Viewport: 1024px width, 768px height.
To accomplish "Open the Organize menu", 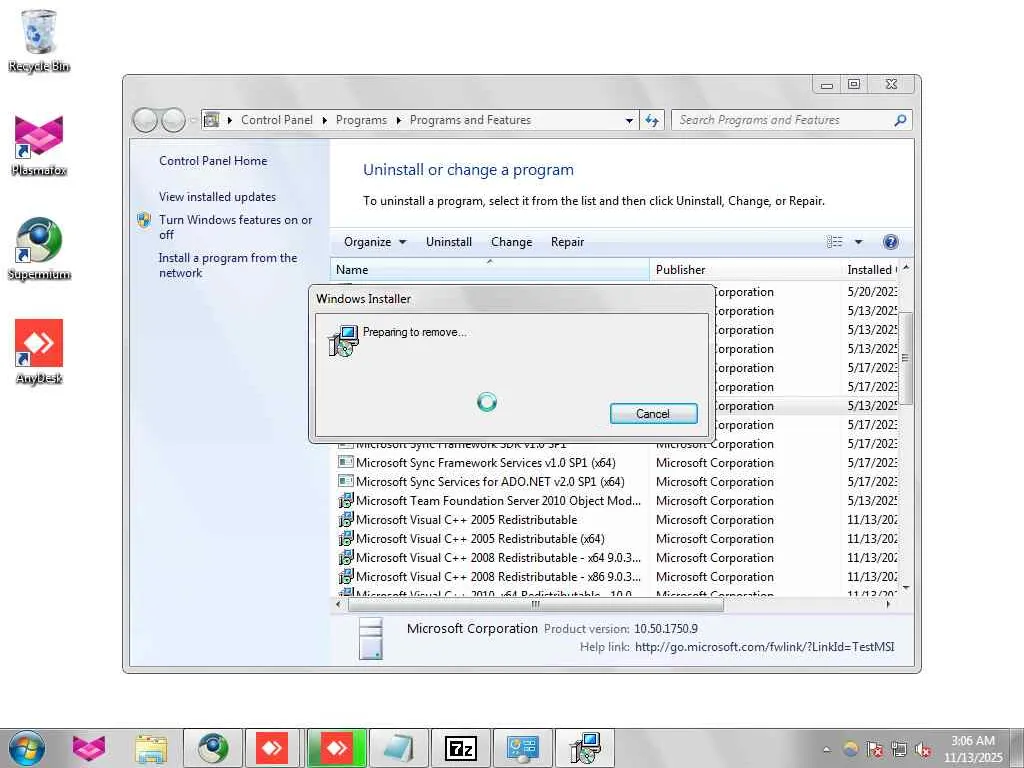I will point(375,242).
